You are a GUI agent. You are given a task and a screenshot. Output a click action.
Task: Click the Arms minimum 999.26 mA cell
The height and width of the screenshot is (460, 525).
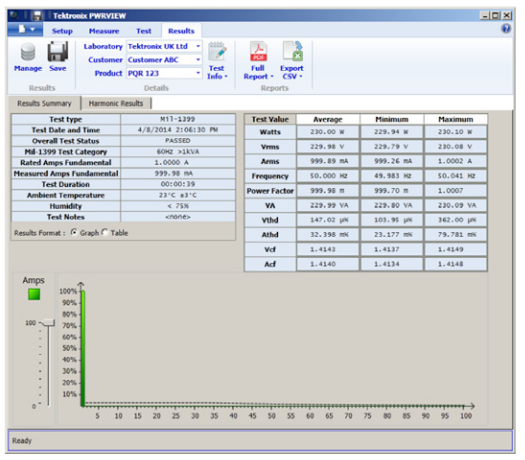391,161
